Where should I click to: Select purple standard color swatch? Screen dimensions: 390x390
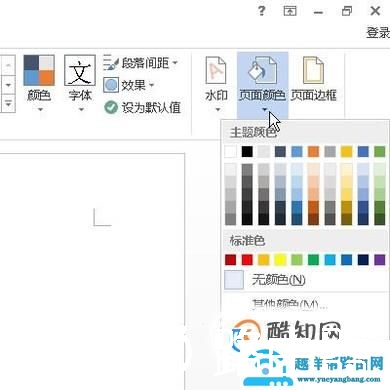pyautogui.click(x=380, y=260)
